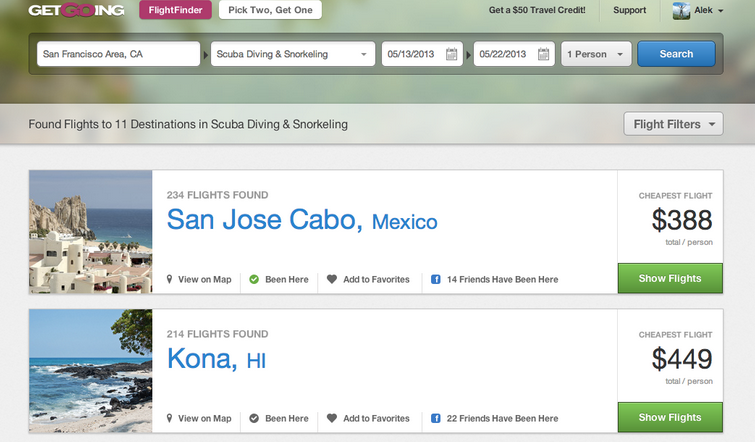Switch to the FlightFinder tab
The width and height of the screenshot is (755, 442).
(174, 11)
